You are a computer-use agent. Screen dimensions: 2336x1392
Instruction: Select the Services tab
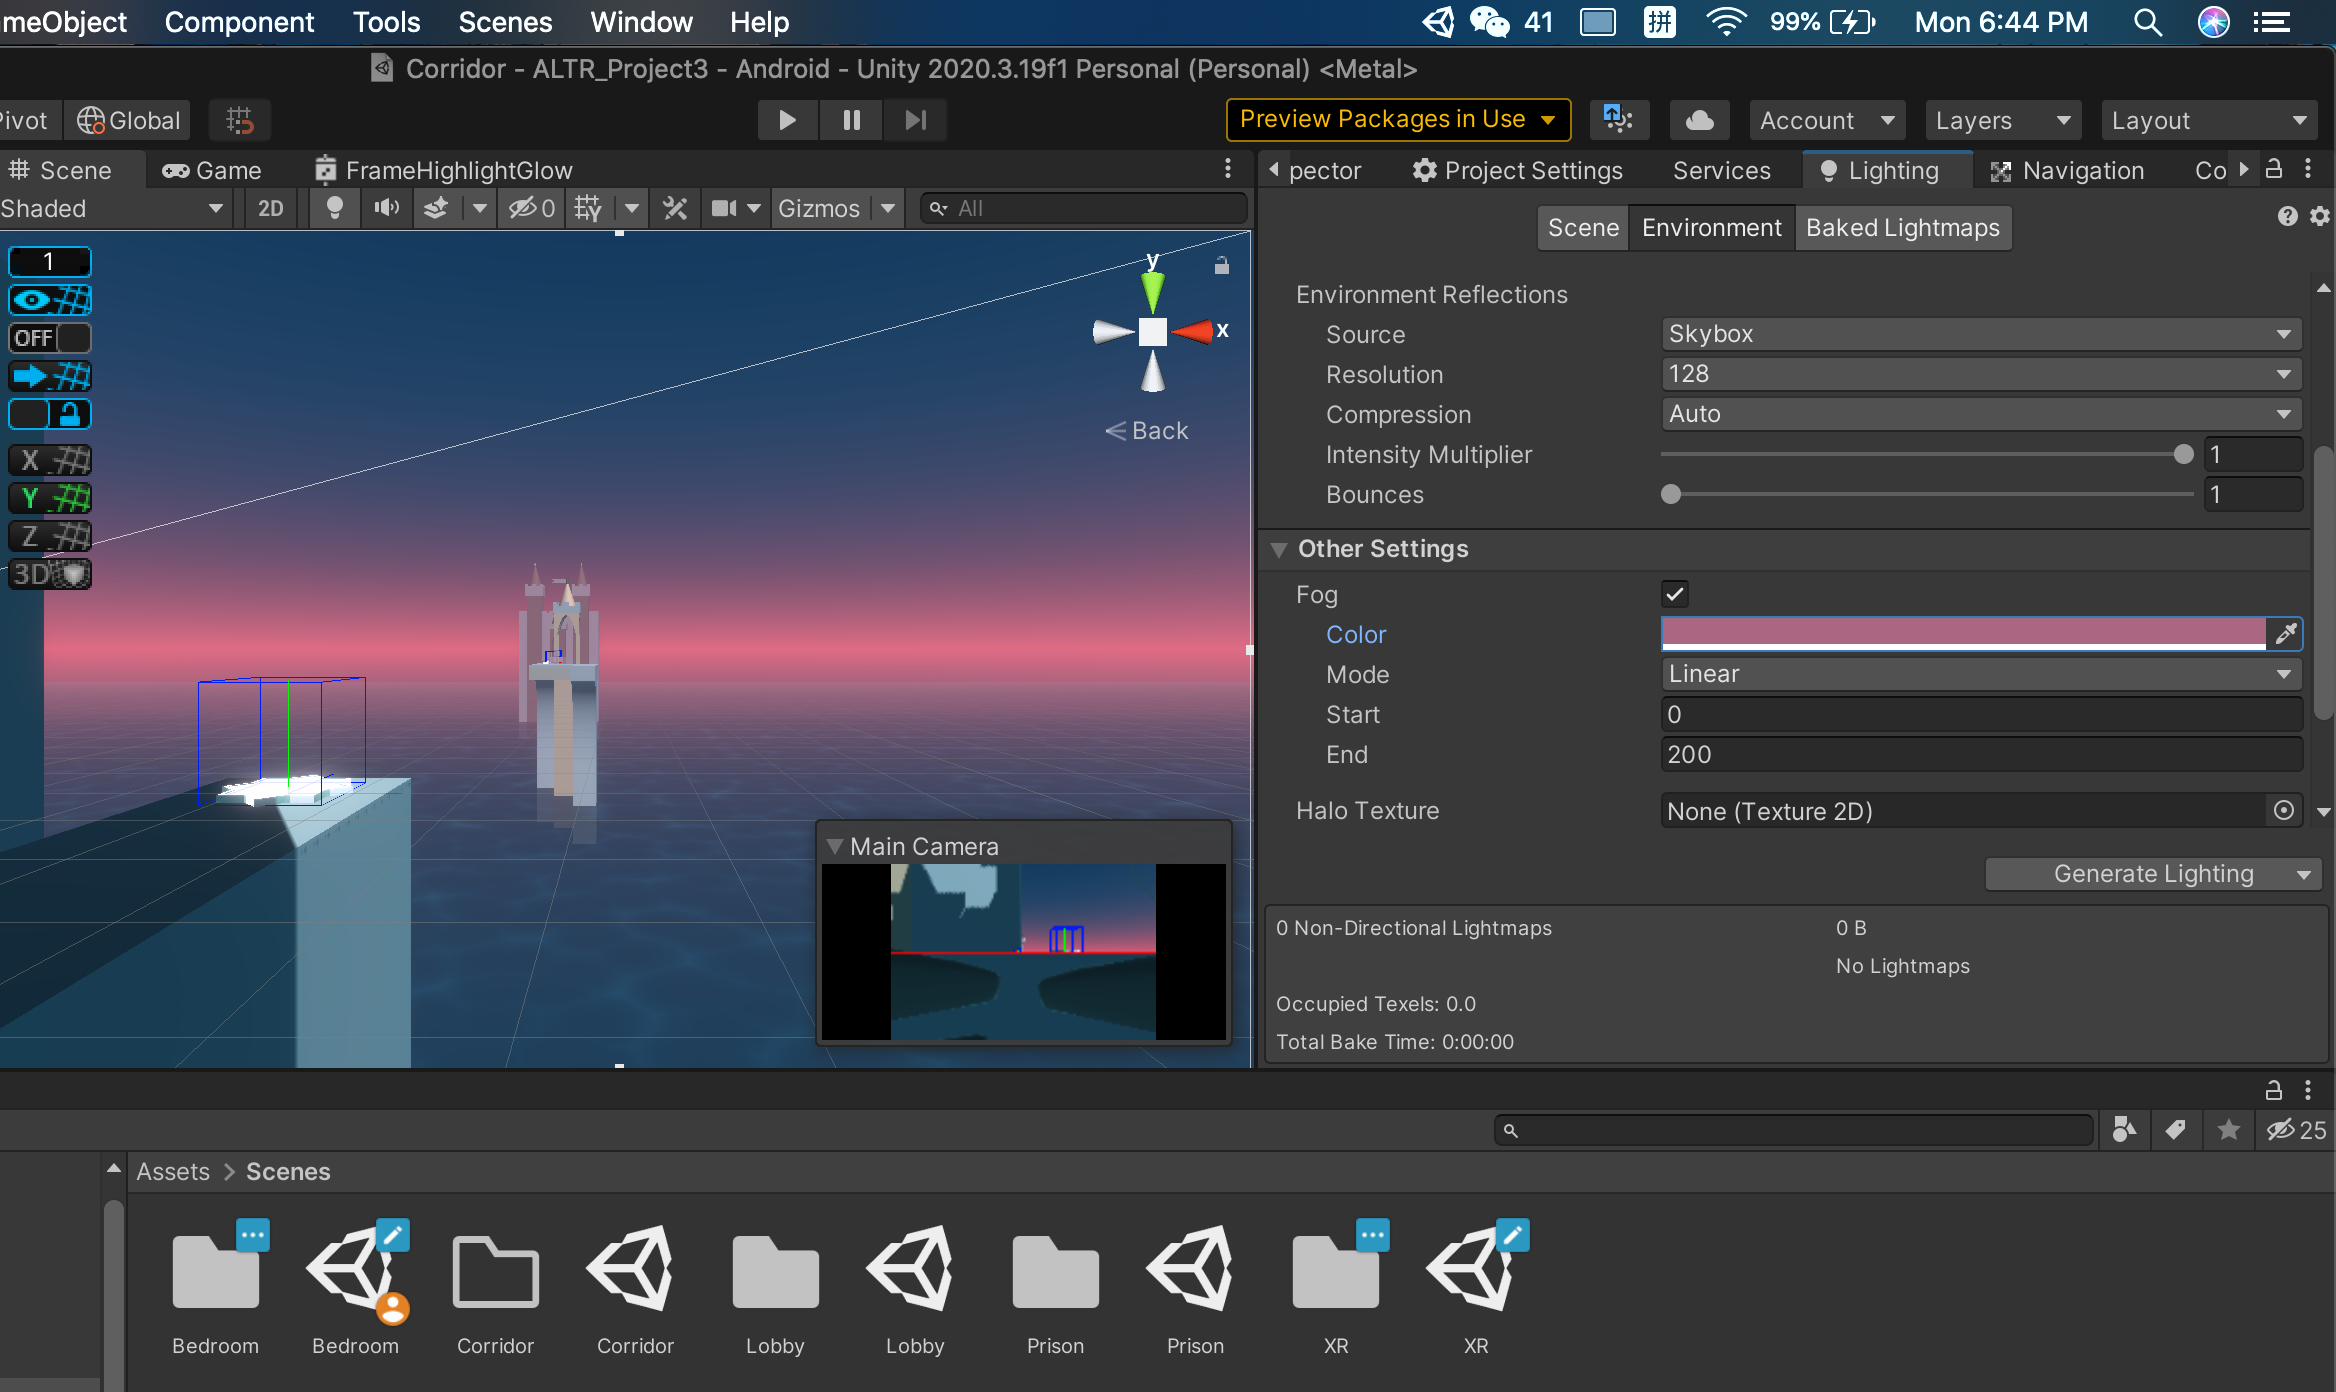coord(1722,171)
